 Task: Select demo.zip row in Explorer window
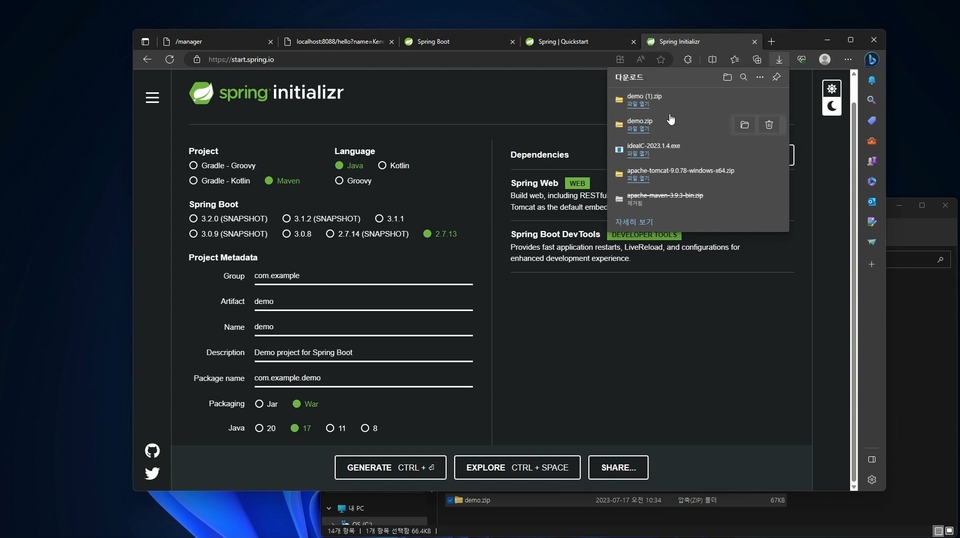615,500
